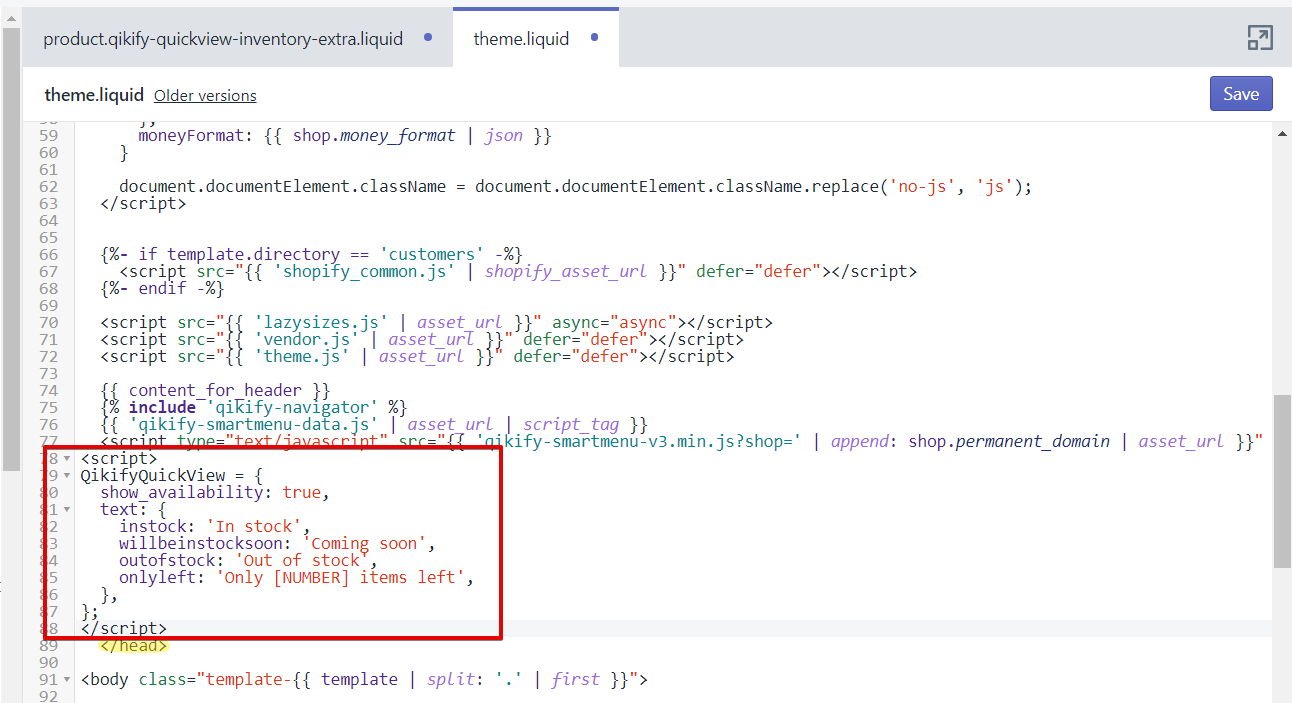The image size is (1292, 703).
Task: Click the scrollbar up arrow in editor
Action: [1282, 133]
